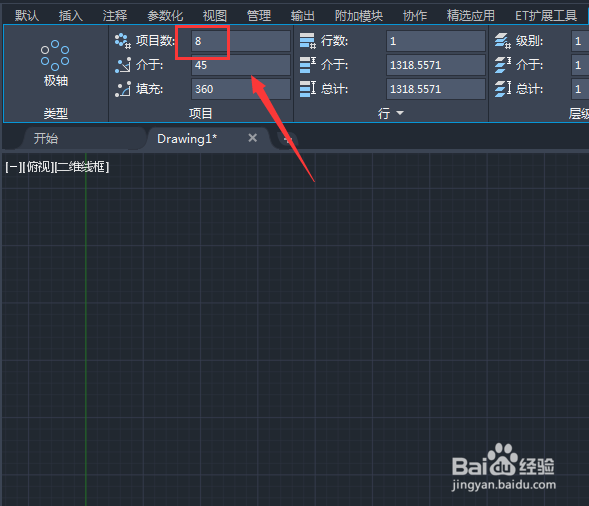This screenshot has width=589, height=506.
Task: Click the rows 总计 field showing 1318.5571
Action: click(x=436, y=89)
